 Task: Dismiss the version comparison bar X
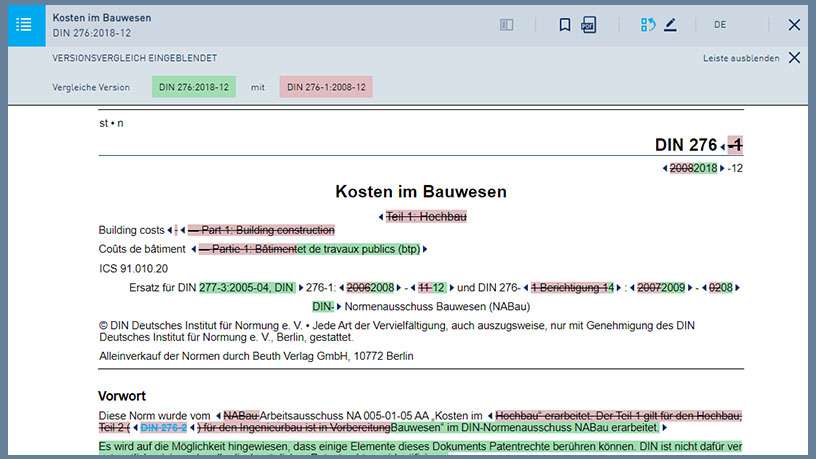click(794, 58)
